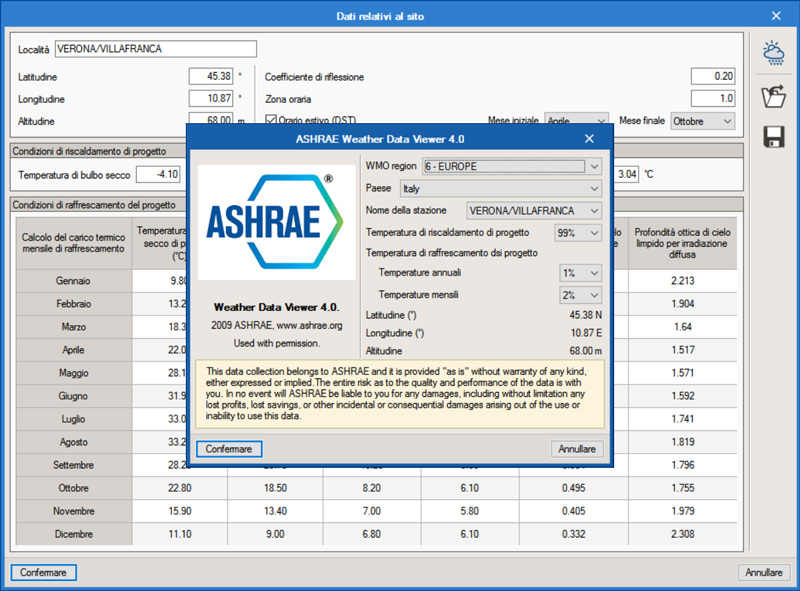This screenshot has height=591, width=800.
Task: Open the WMO region dropdown
Action: click(512, 166)
